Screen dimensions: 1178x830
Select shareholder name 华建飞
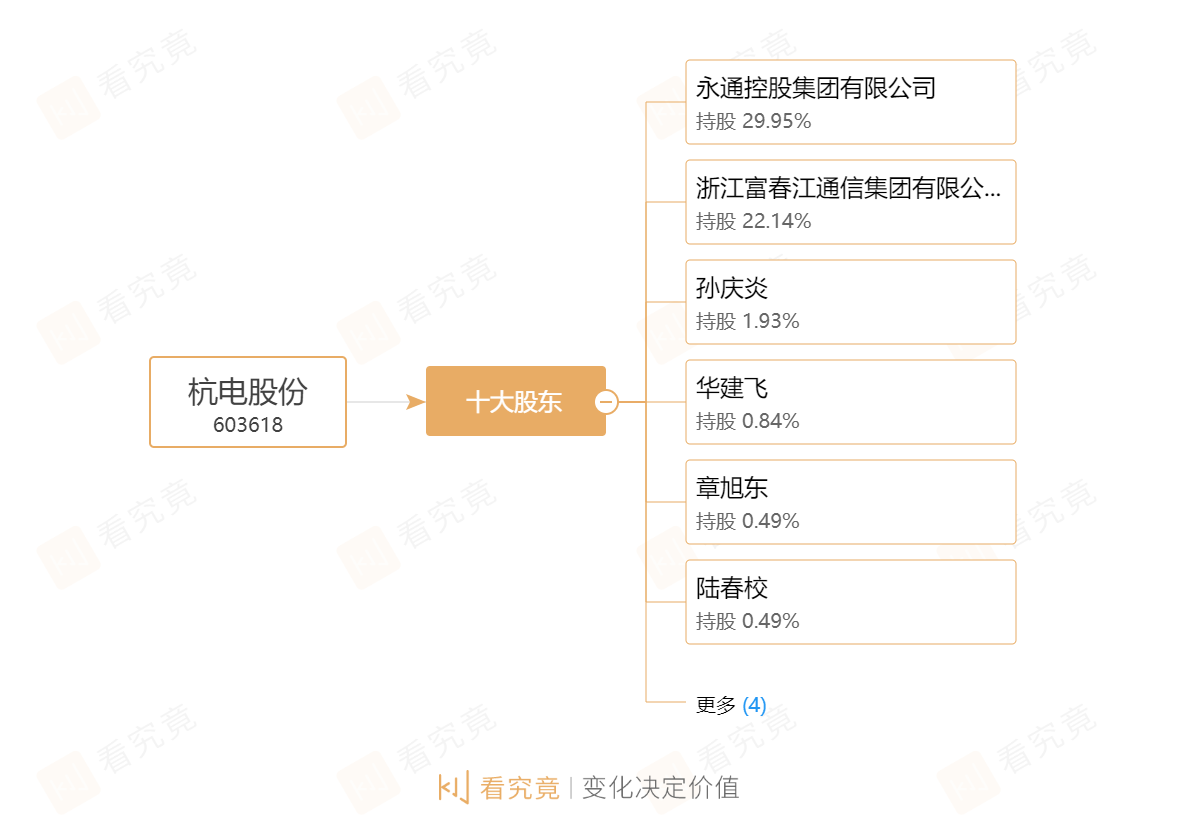732,388
